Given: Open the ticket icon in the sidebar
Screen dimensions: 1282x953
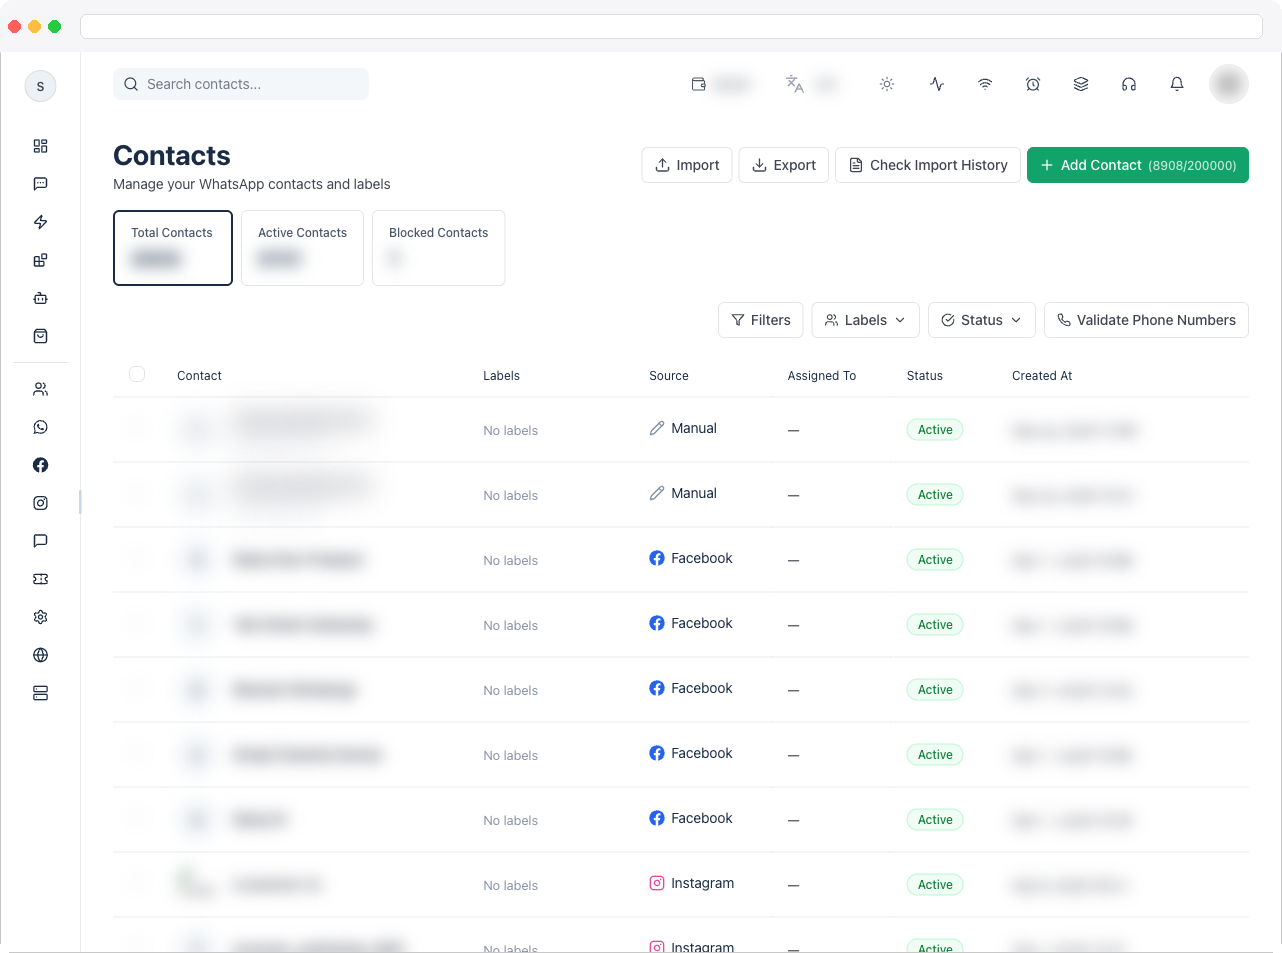Looking at the screenshot, I should click(x=40, y=579).
